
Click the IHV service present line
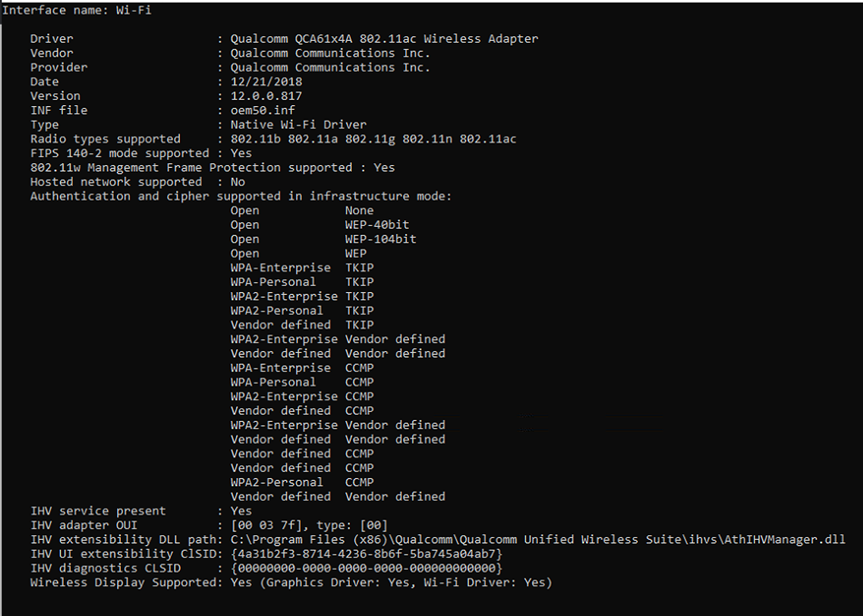(x=141, y=511)
